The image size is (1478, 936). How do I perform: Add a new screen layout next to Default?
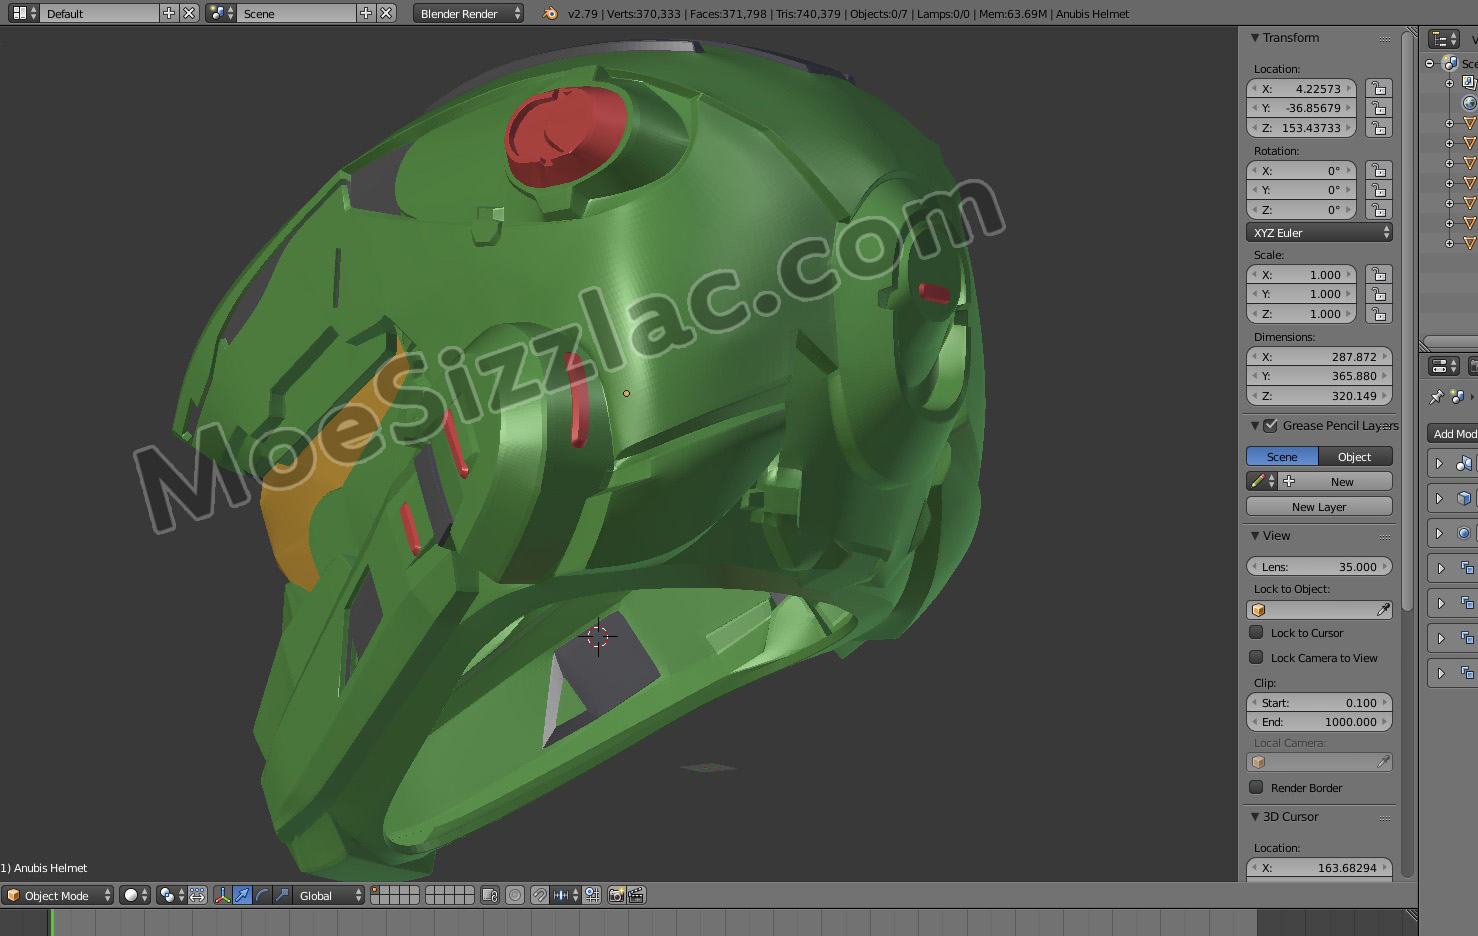pyautogui.click(x=169, y=13)
